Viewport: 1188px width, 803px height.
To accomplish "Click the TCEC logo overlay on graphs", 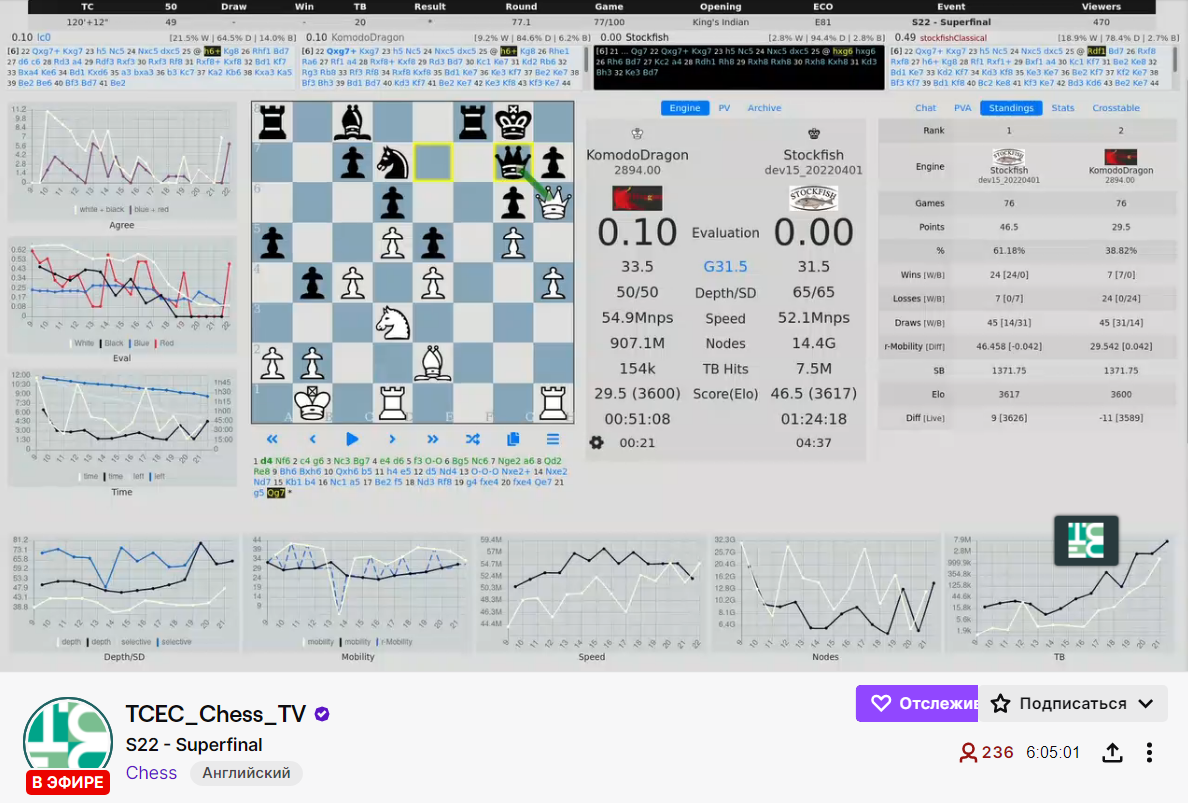I will (1086, 540).
